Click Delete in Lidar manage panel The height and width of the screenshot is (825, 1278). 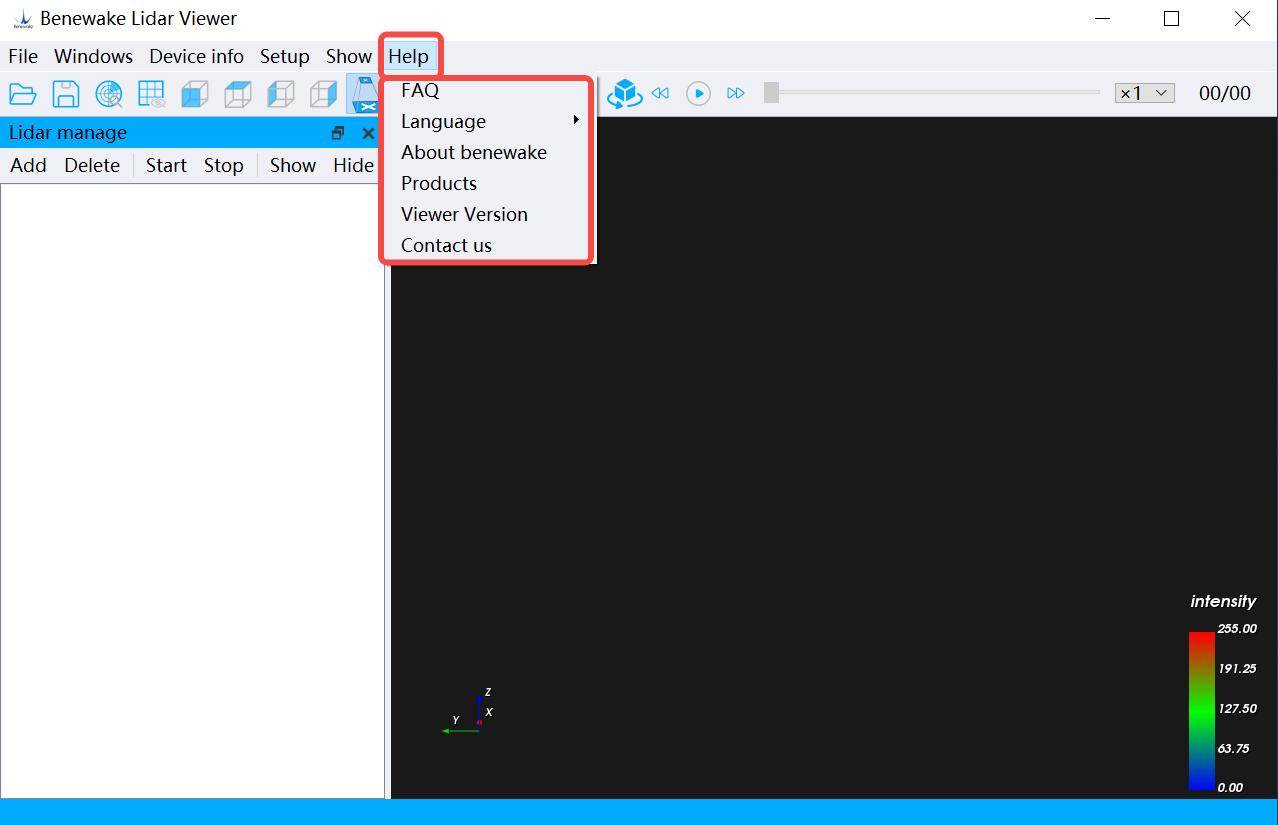pos(92,165)
